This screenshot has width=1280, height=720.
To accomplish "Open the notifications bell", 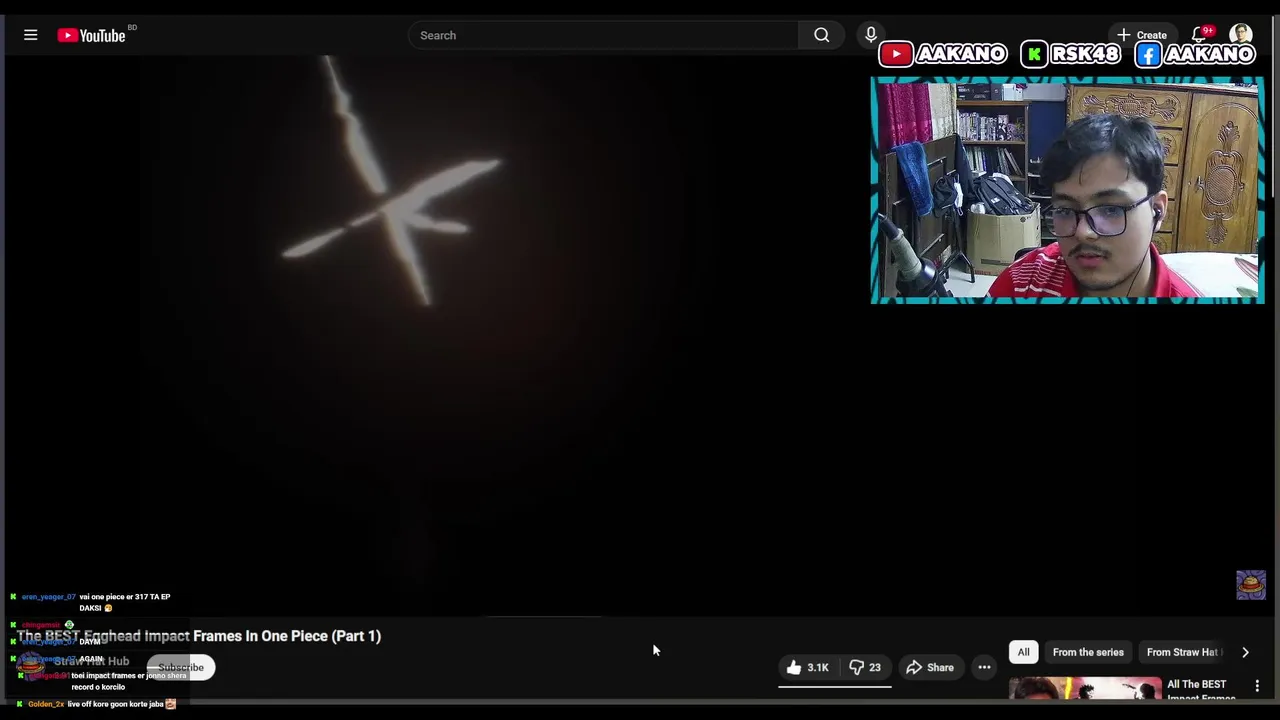I will pos(1200,35).
